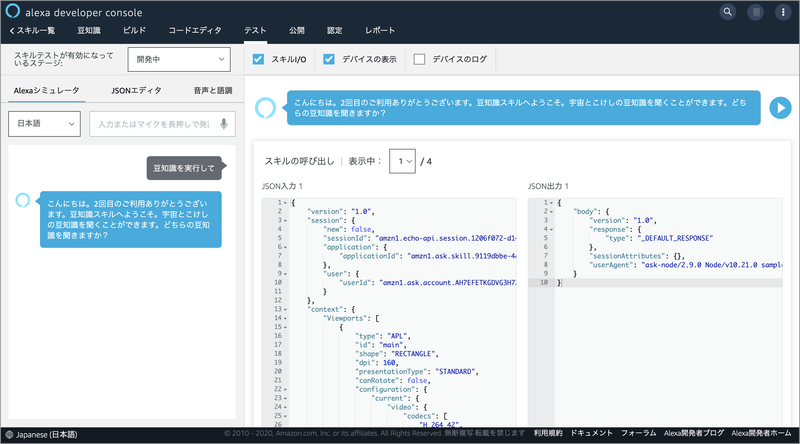
Task: Collapse JSON output response fold arrow line 4
Action: pos(552,230)
